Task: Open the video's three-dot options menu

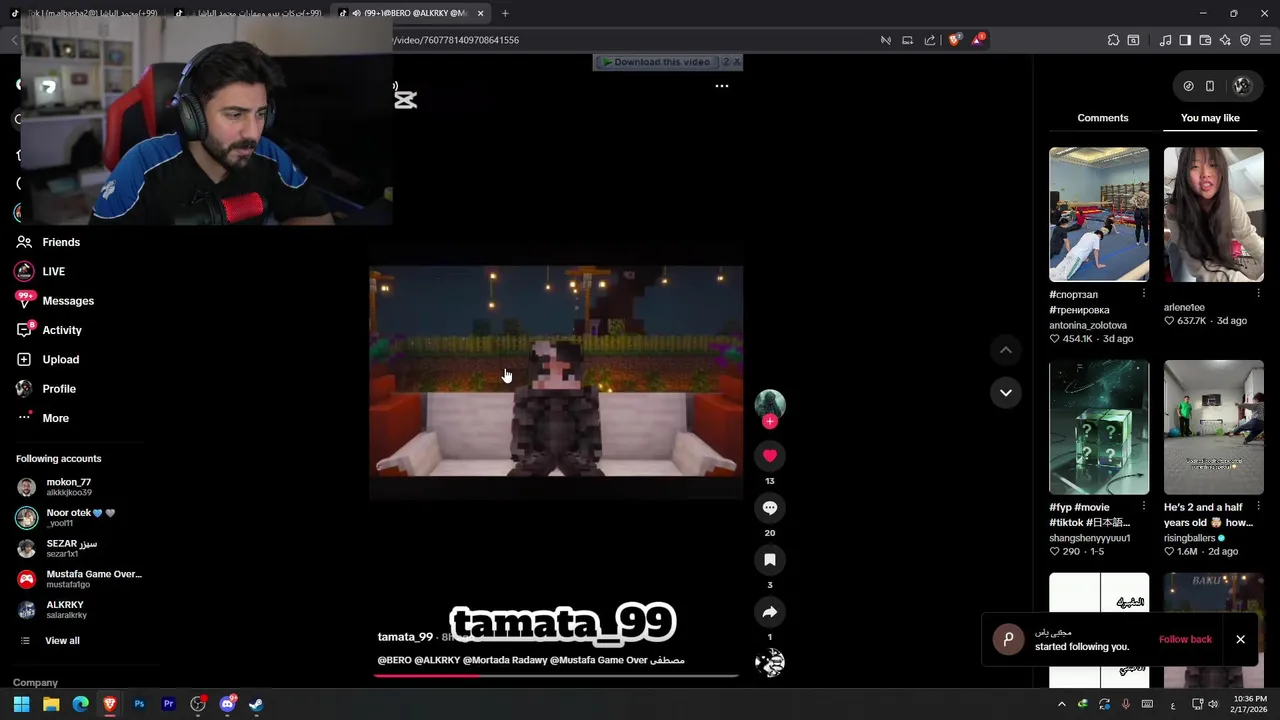Action: [721, 86]
